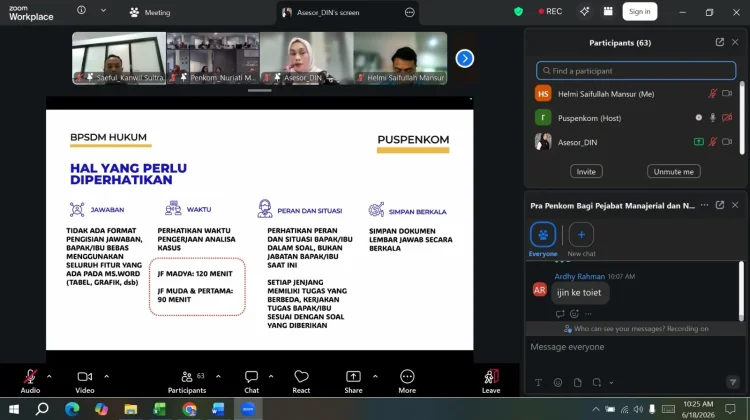Select Helmi Saifullah Mansur (Me) participant row
The image size is (750, 420).
point(635,94)
